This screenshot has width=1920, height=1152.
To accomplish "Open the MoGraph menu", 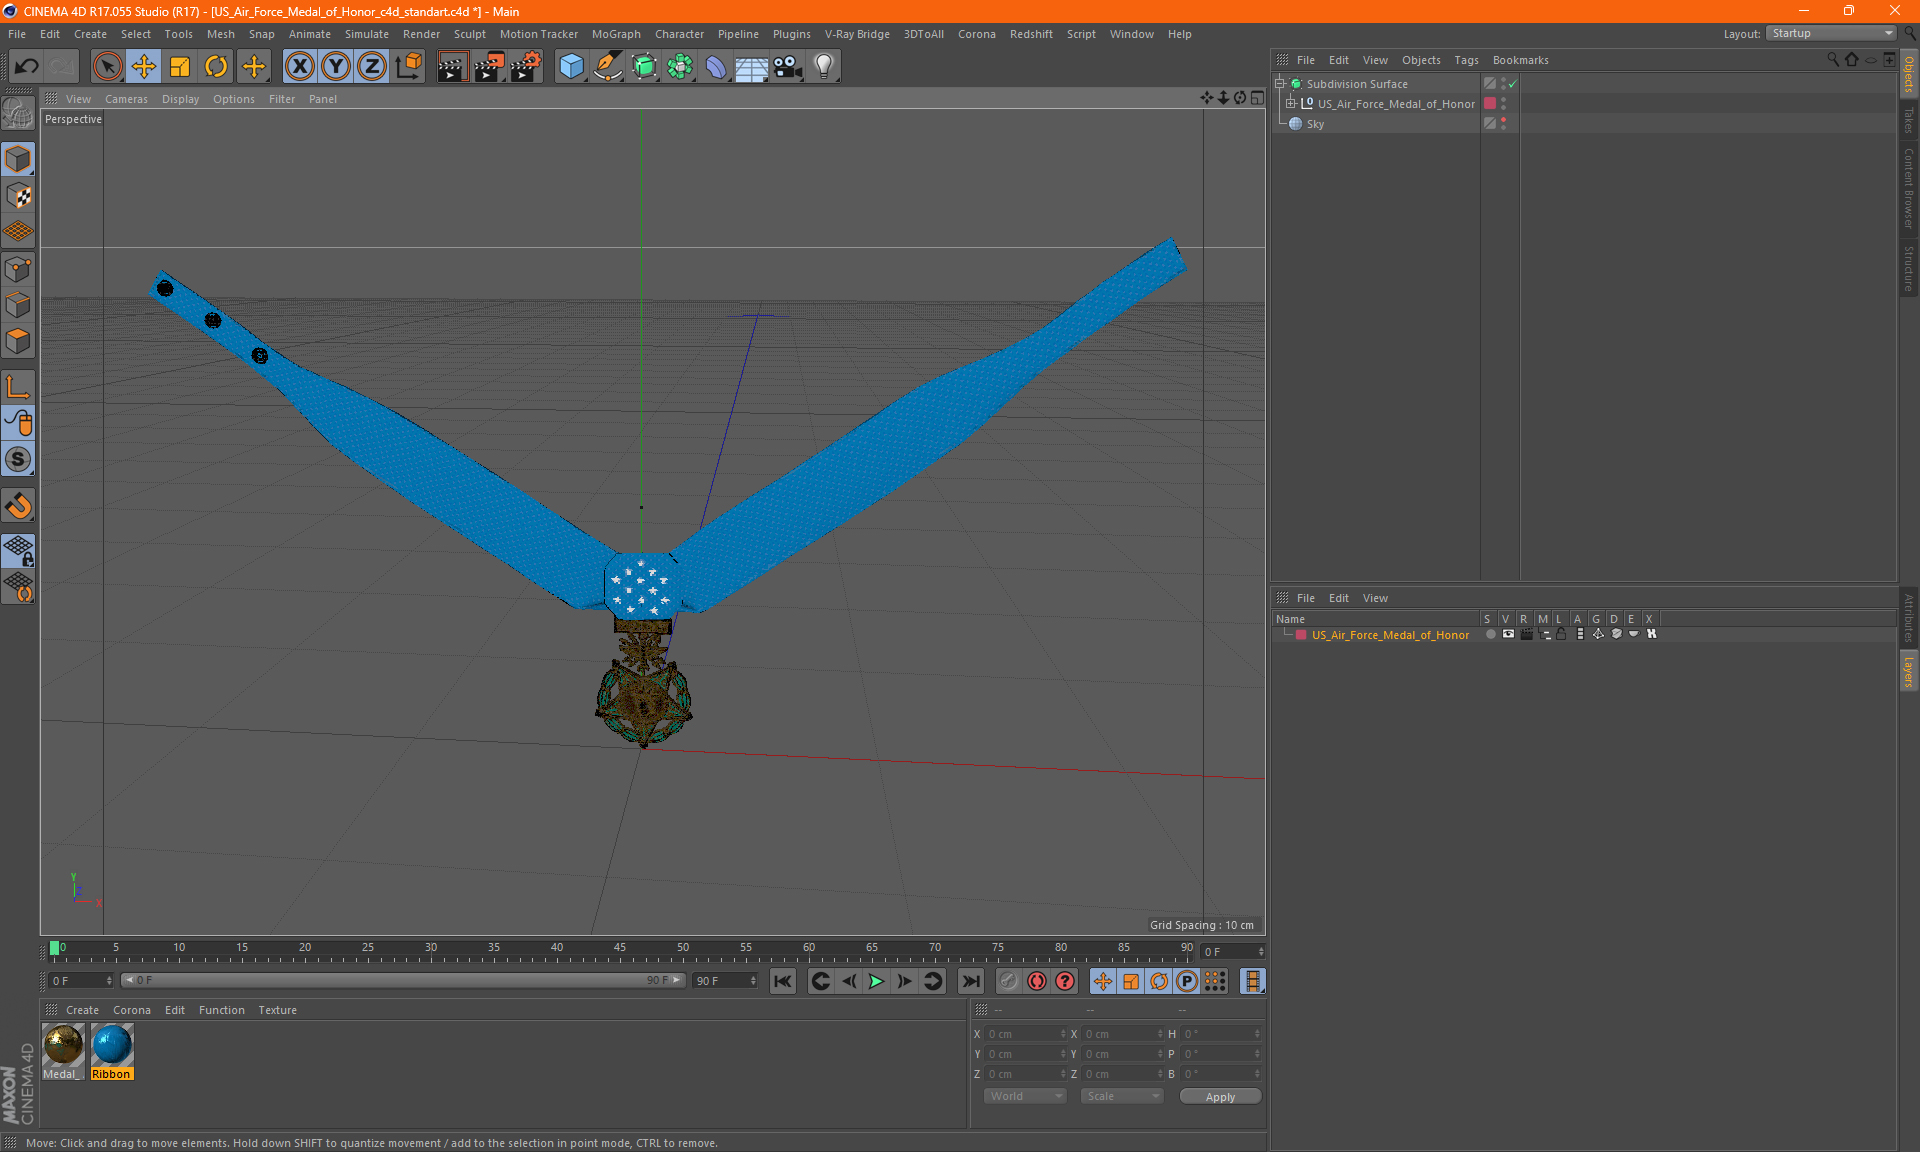I will point(616,34).
